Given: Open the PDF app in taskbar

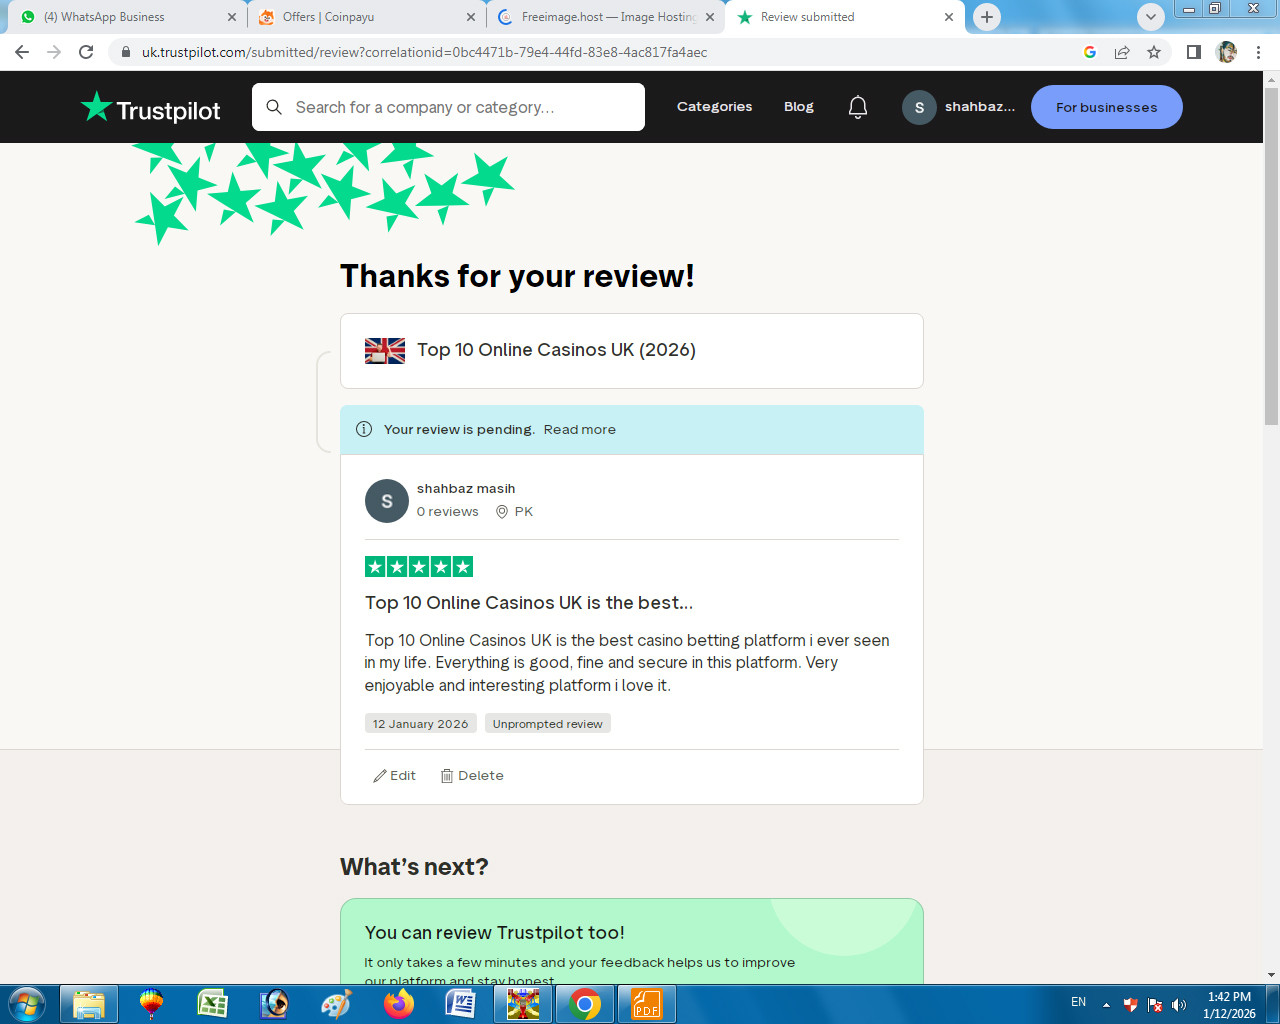Looking at the screenshot, I should click(x=647, y=1004).
